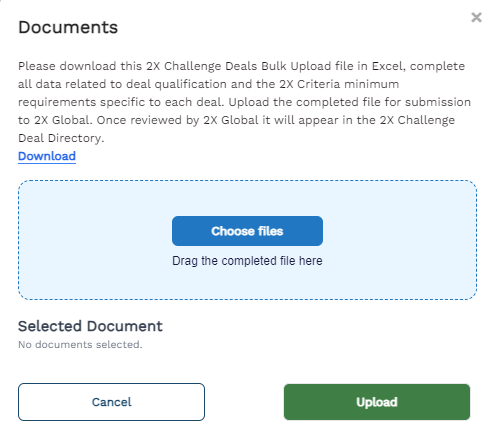Viewport: 493px width, 431px height.
Task: Click the gray X close icon
Action: click(476, 17)
